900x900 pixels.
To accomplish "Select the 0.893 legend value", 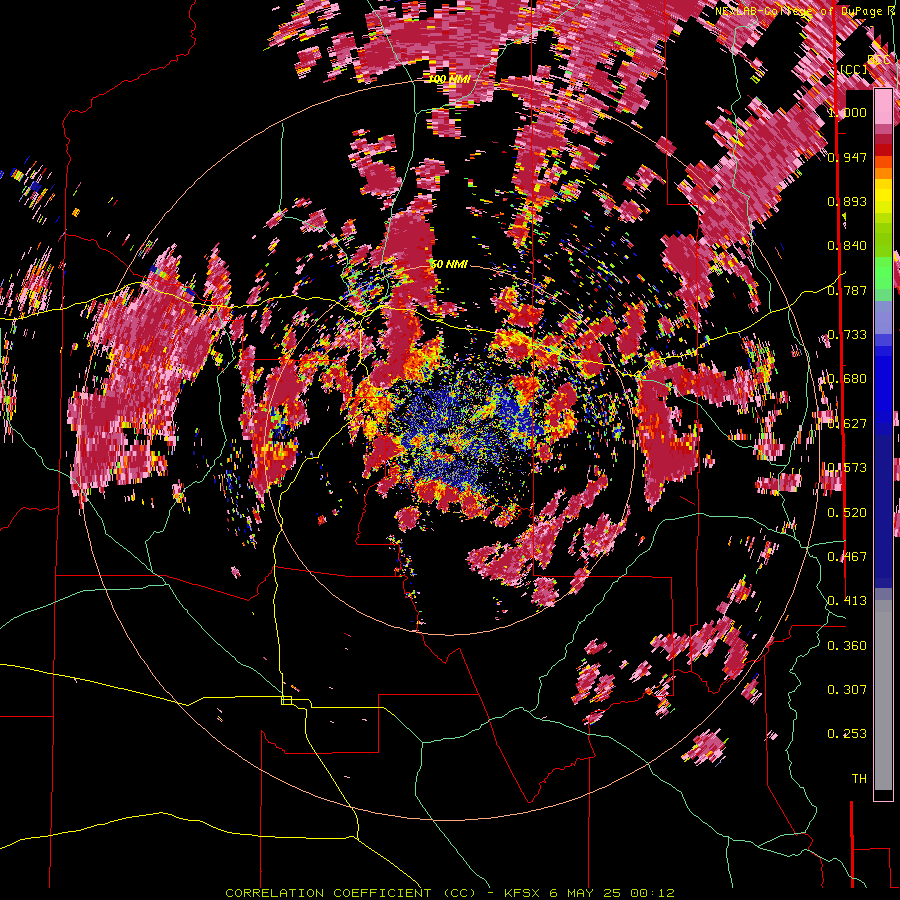I will (x=847, y=201).
